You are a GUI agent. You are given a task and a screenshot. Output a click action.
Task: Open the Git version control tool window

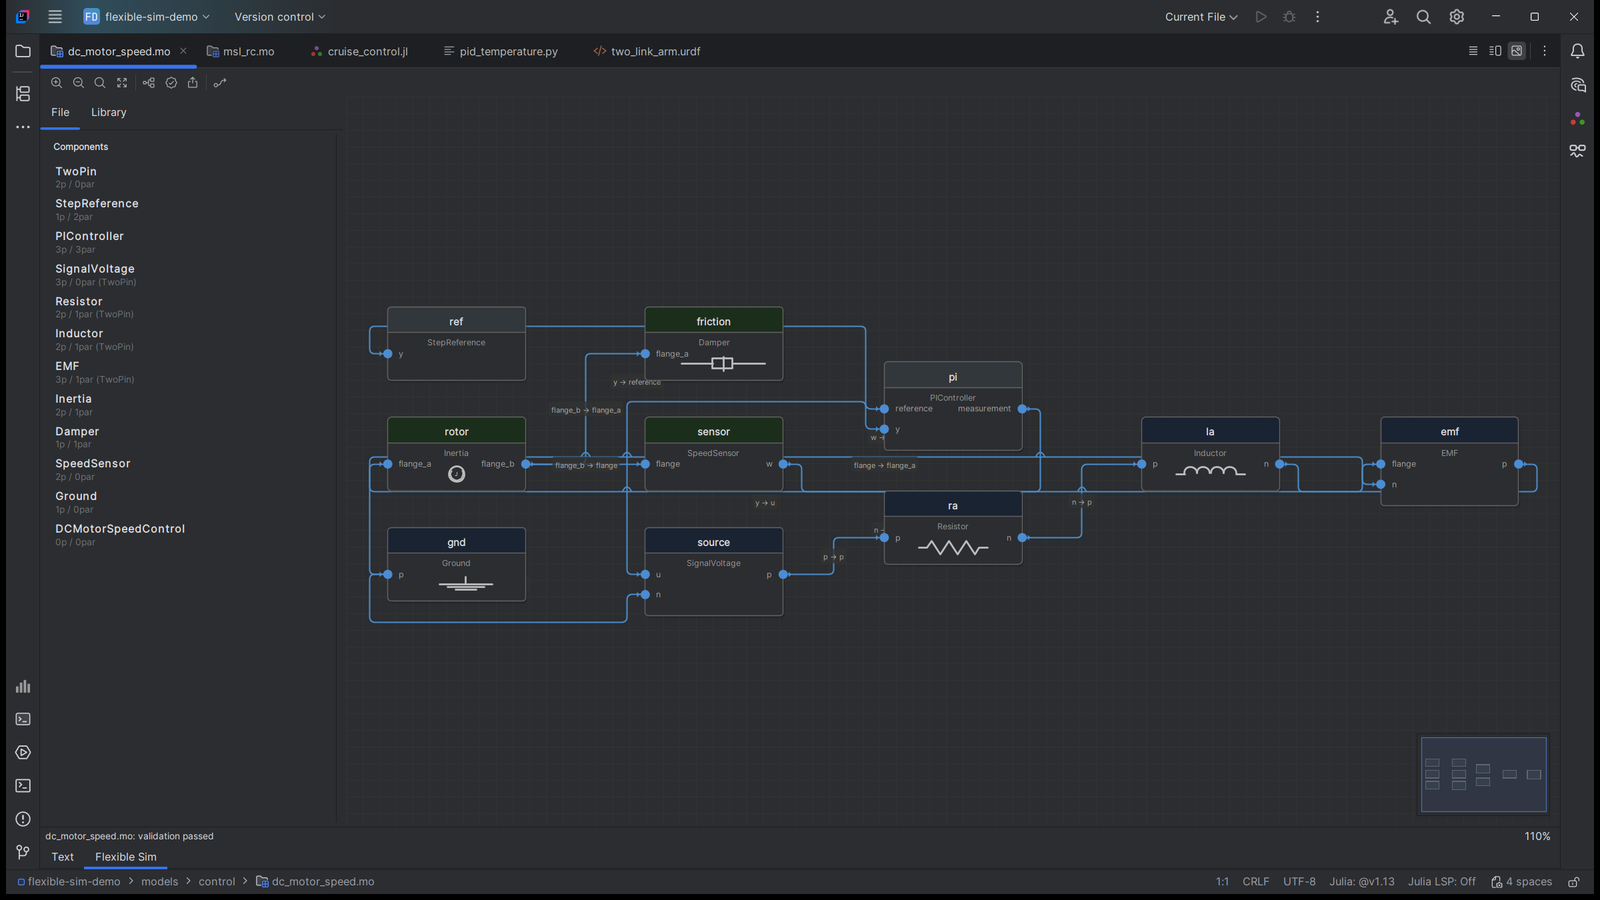pyautogui.click(x=23, y=852)
